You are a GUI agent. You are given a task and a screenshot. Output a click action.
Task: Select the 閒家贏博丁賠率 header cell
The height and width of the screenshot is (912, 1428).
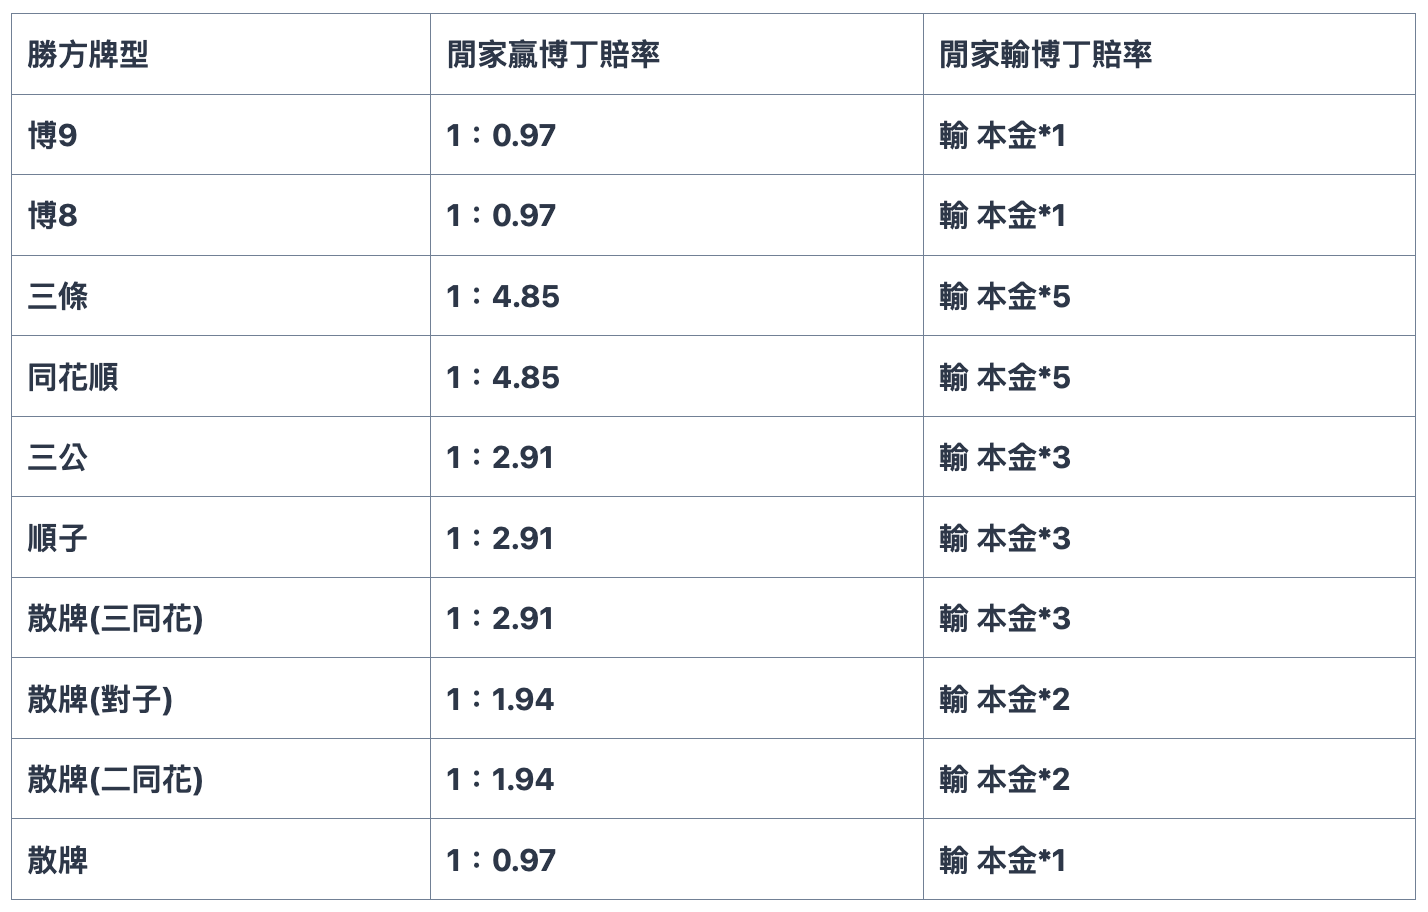[553, 55]
